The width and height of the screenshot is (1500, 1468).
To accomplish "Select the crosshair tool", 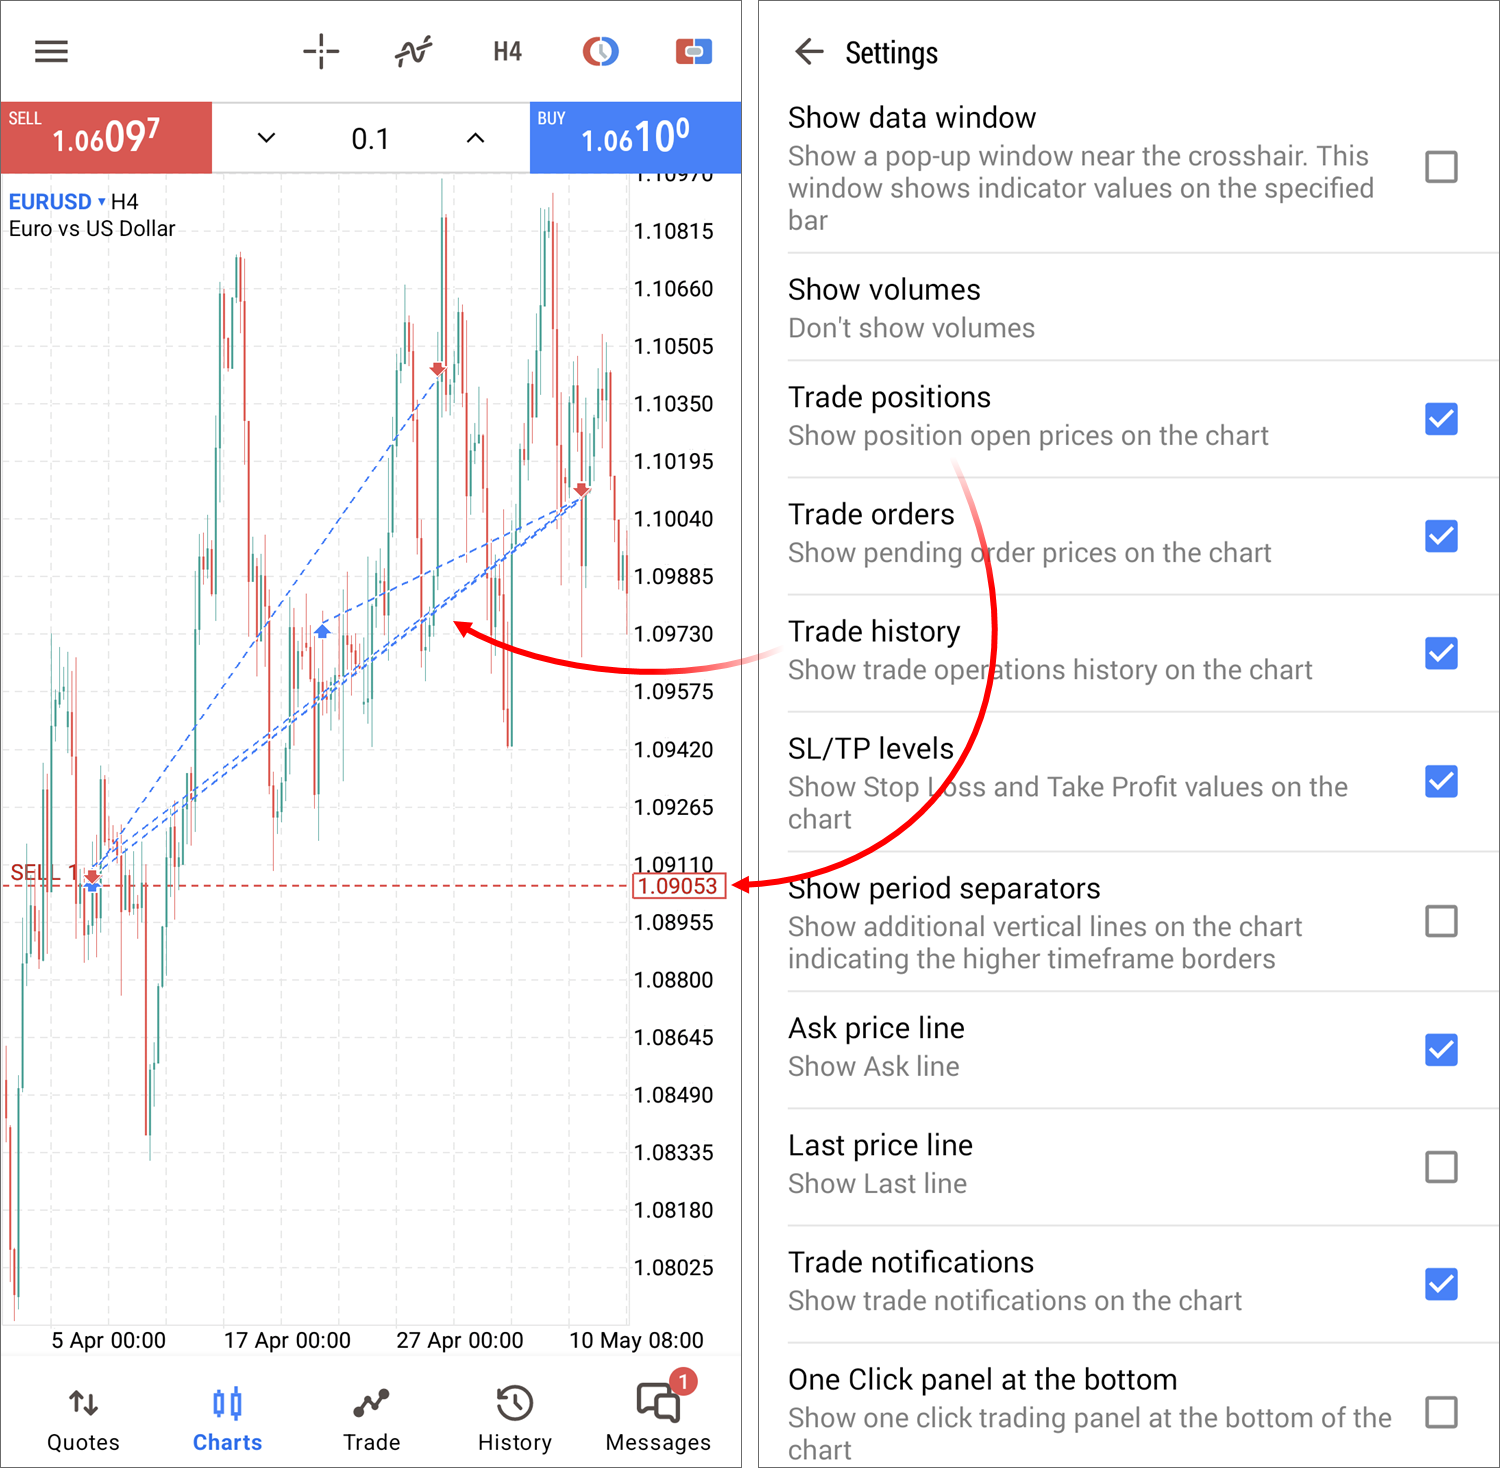I will click(321, 51).
